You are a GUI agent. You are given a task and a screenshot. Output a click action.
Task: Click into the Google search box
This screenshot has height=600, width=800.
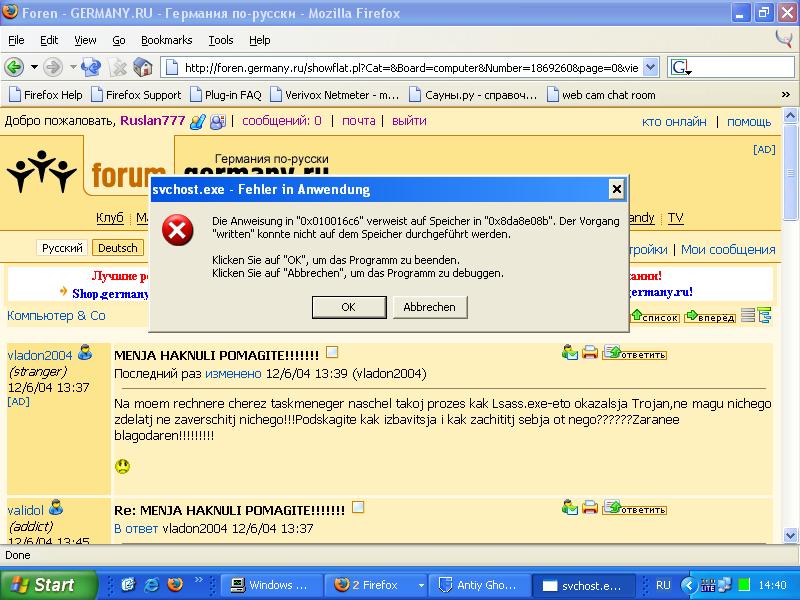coord(743,67)
